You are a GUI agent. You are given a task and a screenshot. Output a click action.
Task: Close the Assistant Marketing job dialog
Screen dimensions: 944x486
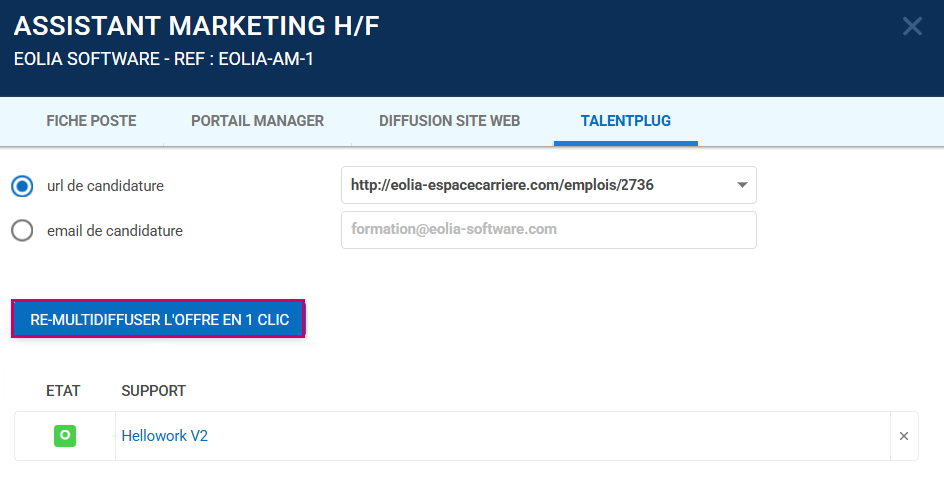pos(911,27)
